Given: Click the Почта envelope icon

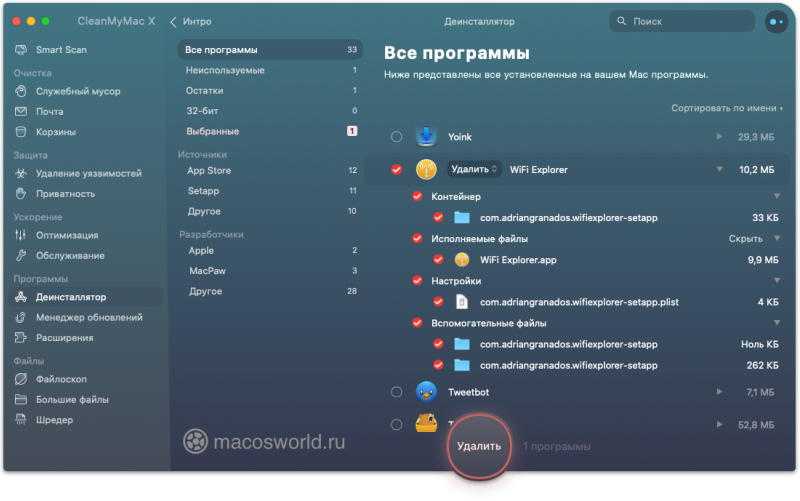Looking at the screenshot, I should (x=21, y=111).
